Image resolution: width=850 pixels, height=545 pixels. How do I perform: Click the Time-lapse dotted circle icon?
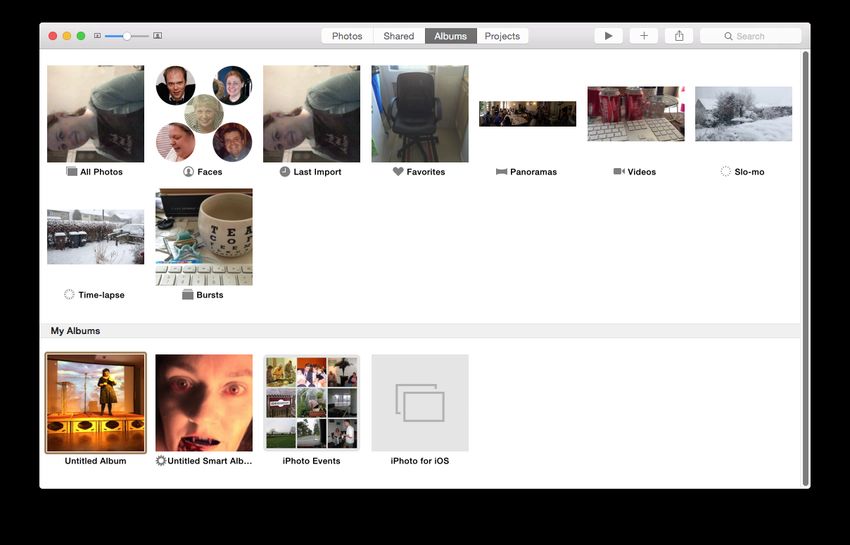click(69, 294)
